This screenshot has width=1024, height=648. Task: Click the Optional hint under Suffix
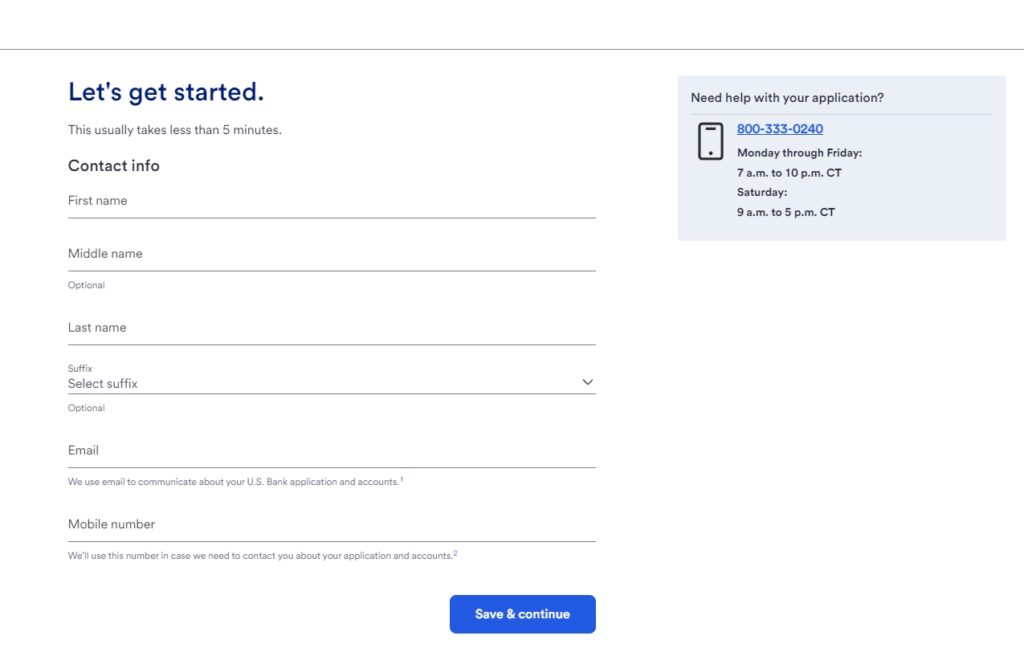click(86, 408)
